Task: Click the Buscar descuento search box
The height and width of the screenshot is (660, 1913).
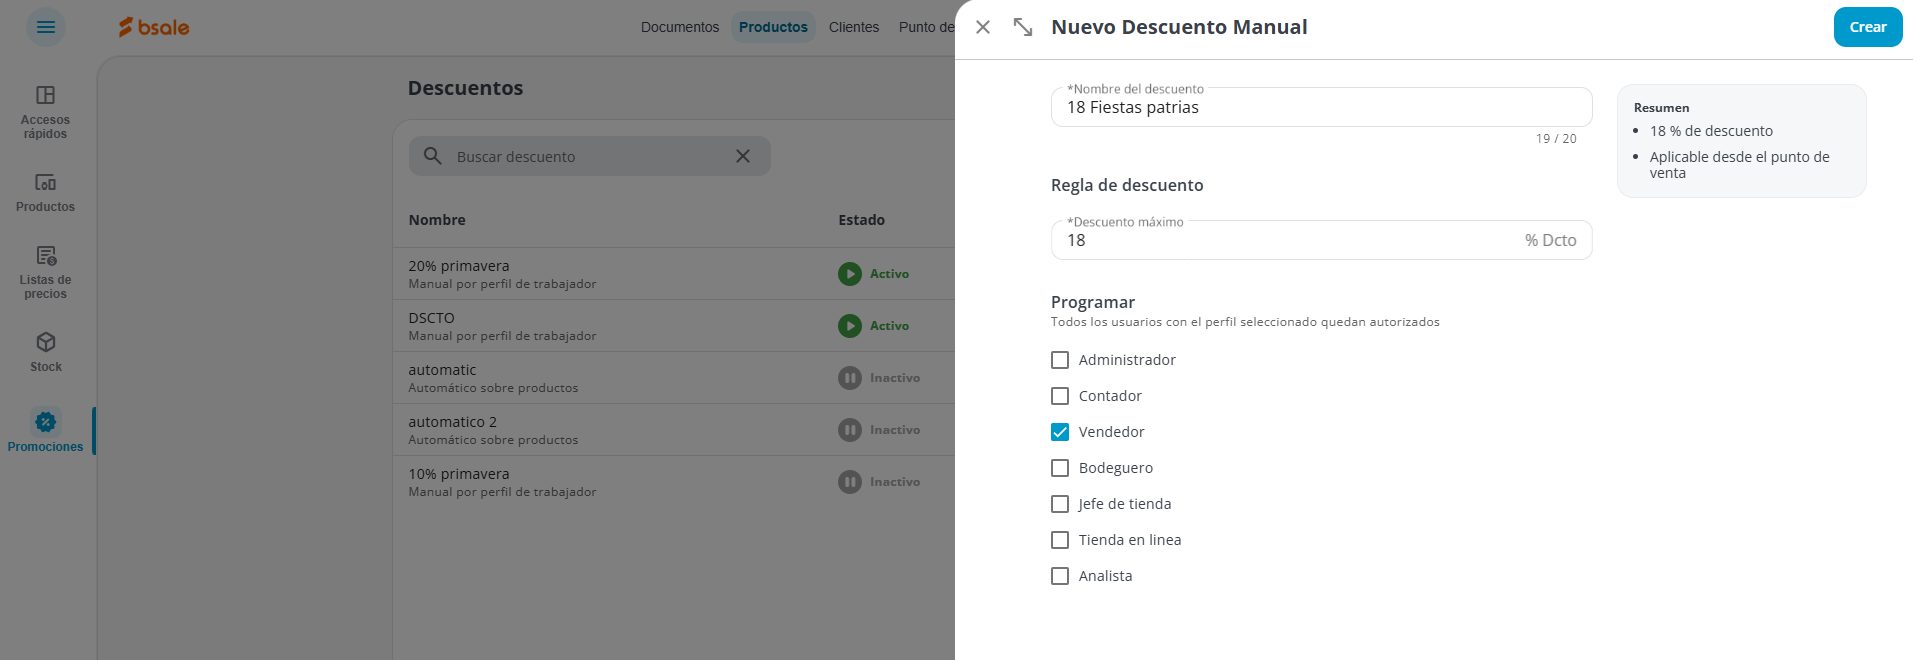Action: click(x=589, y=156)
